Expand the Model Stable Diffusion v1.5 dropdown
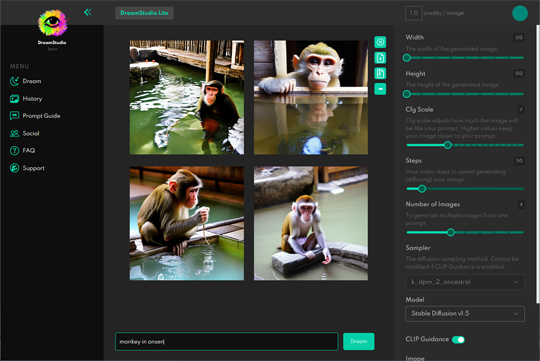The width and height of the screenshot is (540, 361). [465, 314]
